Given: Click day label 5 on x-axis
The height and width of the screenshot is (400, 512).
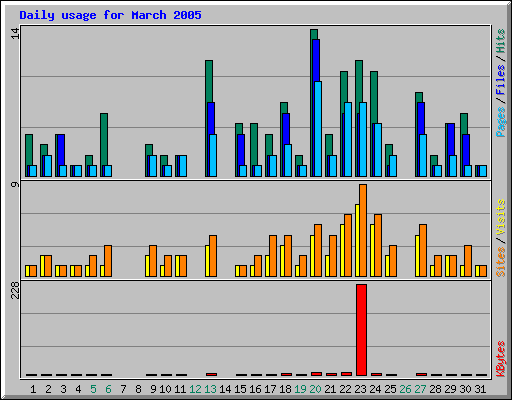Looking at the screenshot, I should point(93,389).
